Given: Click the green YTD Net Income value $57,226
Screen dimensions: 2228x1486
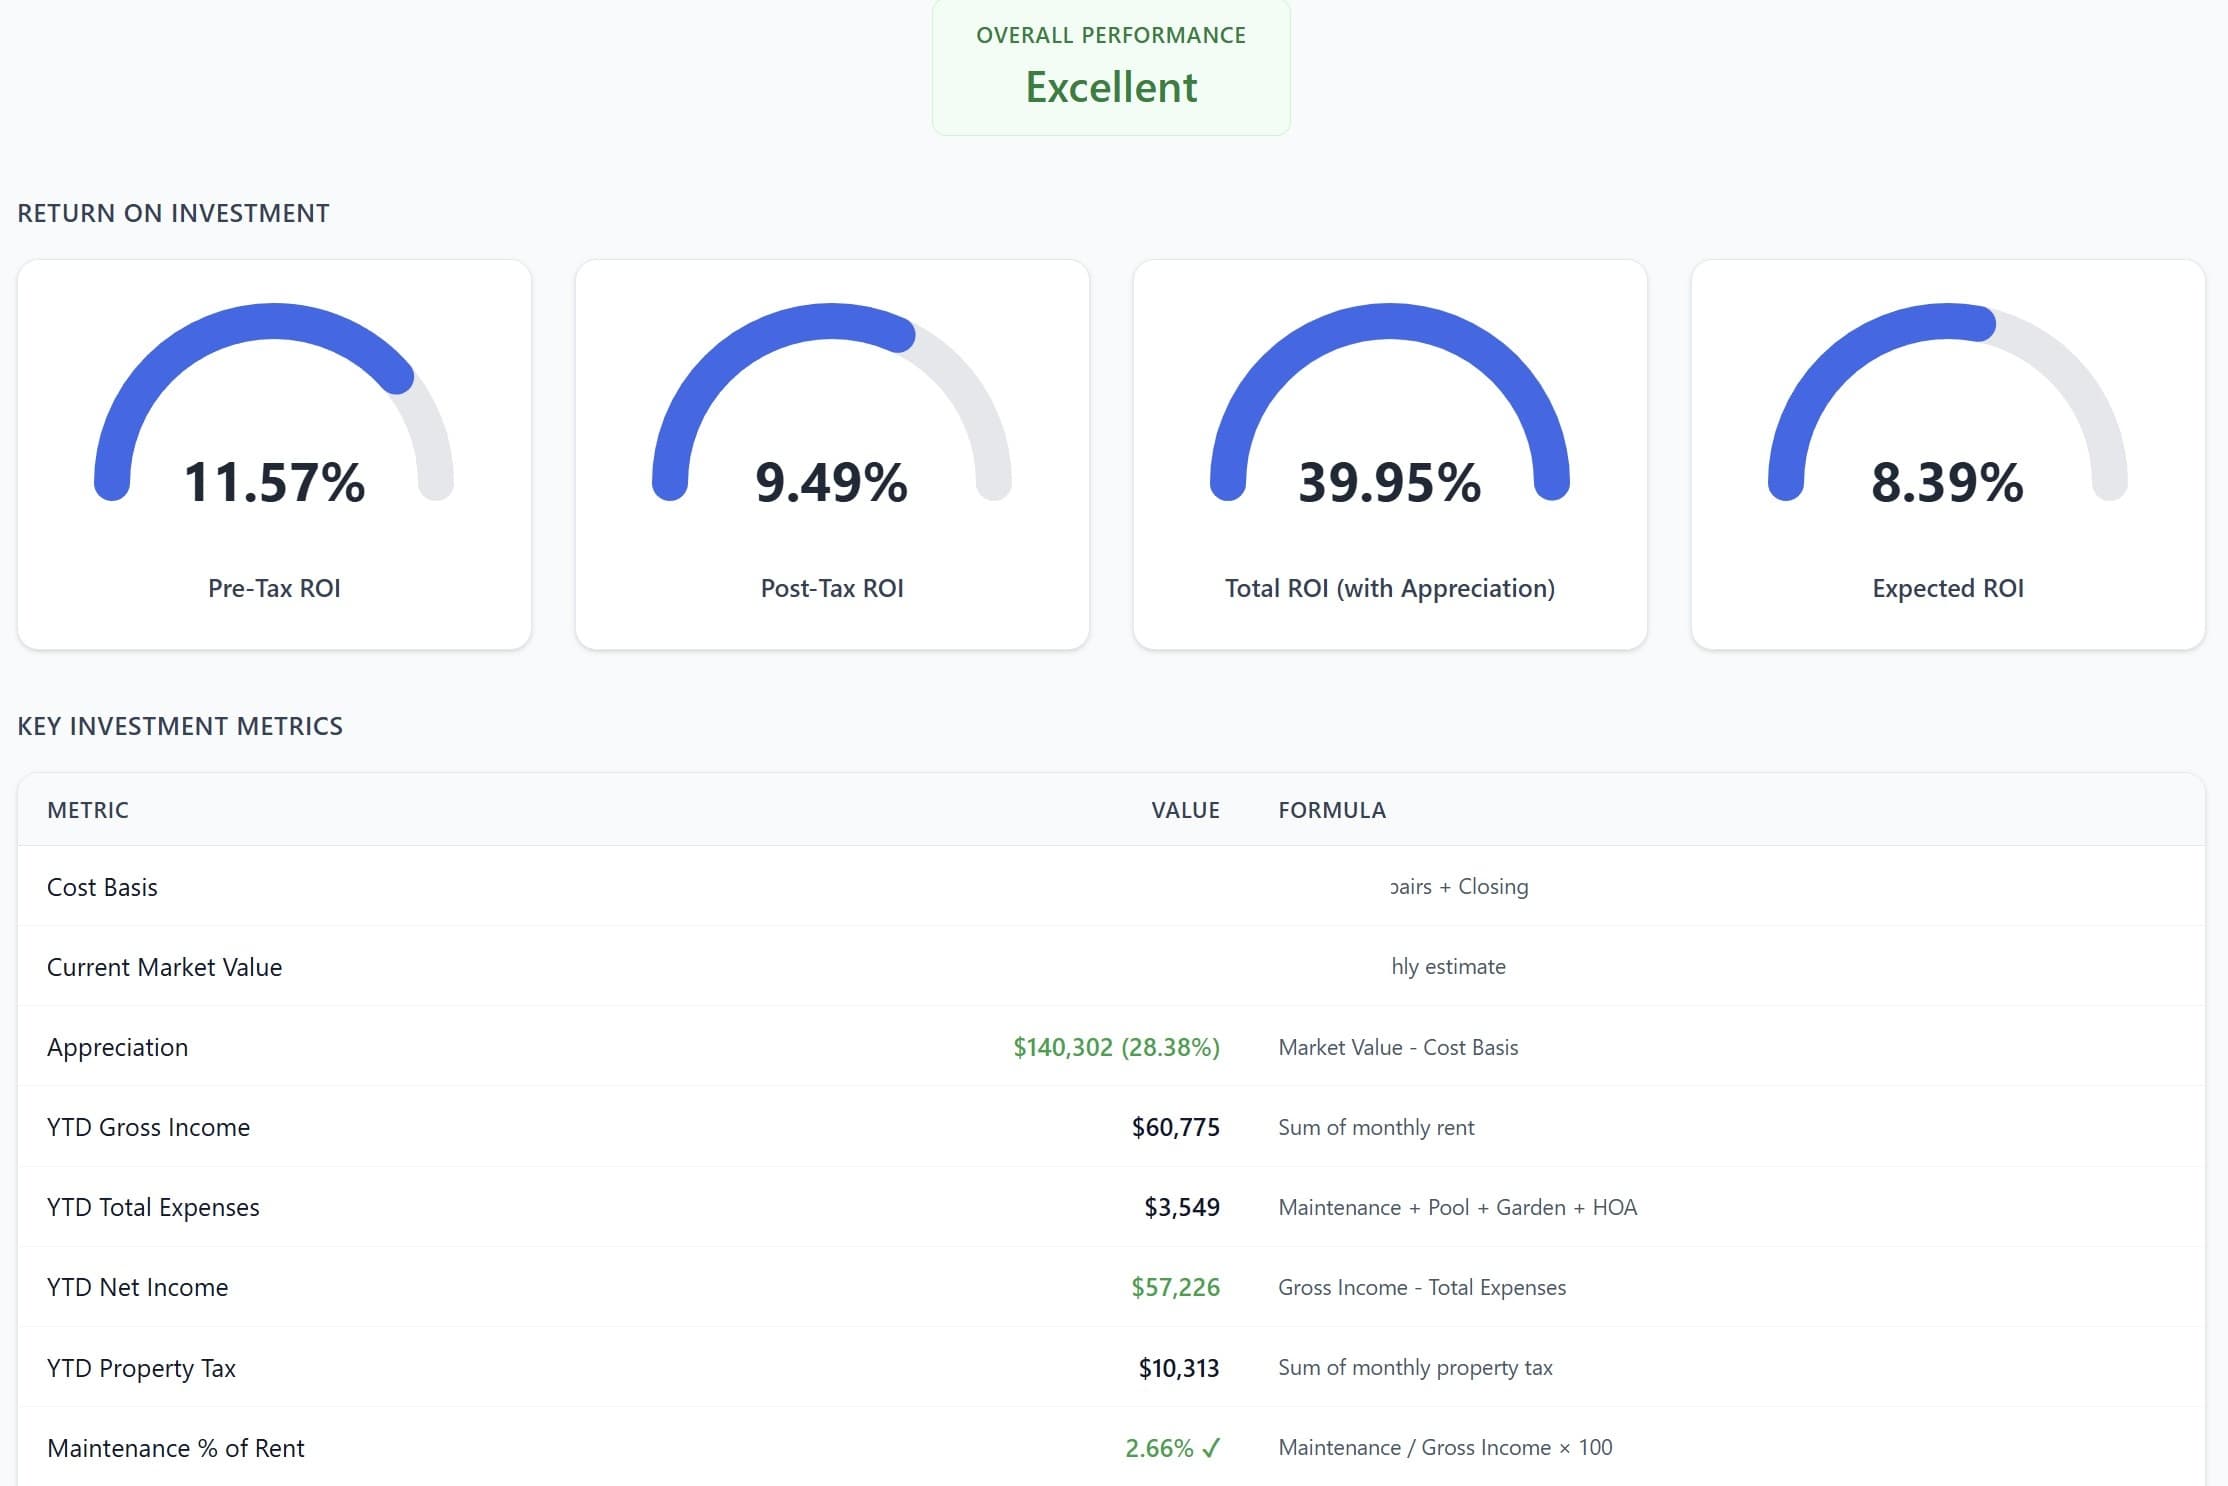Looking at the screenshot, I should (x=1175, y=1287).
